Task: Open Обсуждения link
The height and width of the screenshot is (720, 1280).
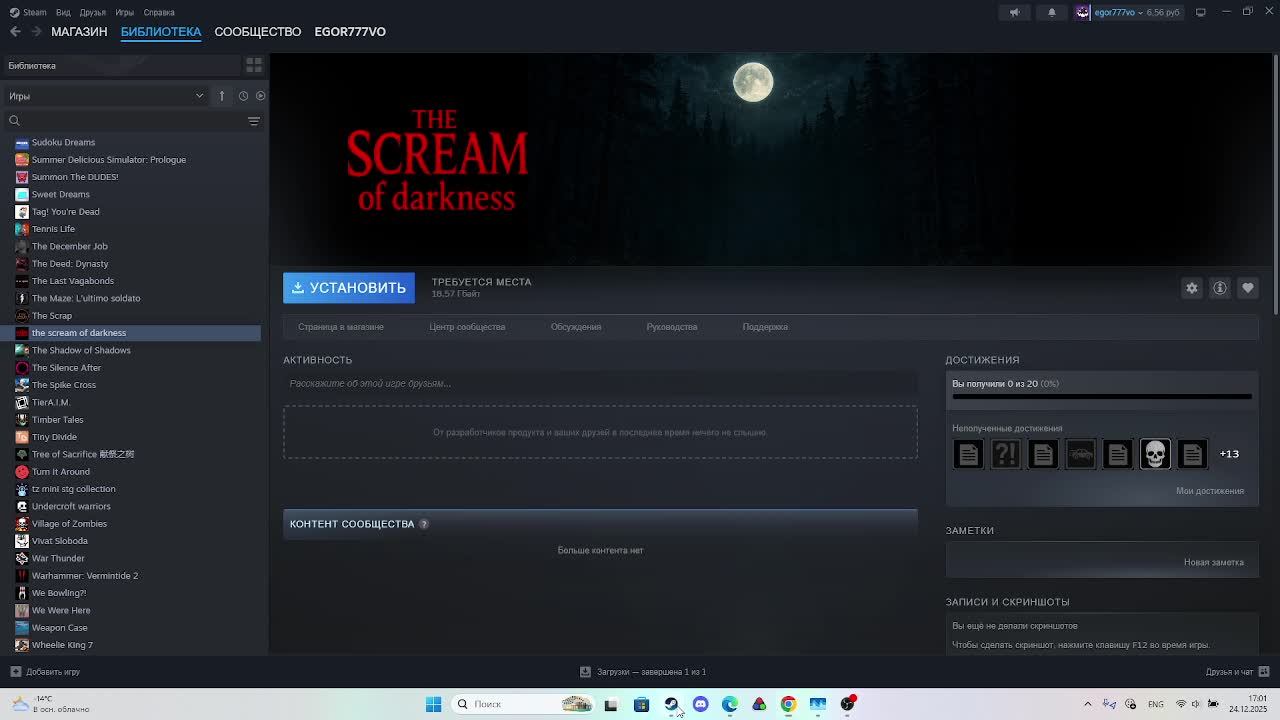Action: pos(576,327)
